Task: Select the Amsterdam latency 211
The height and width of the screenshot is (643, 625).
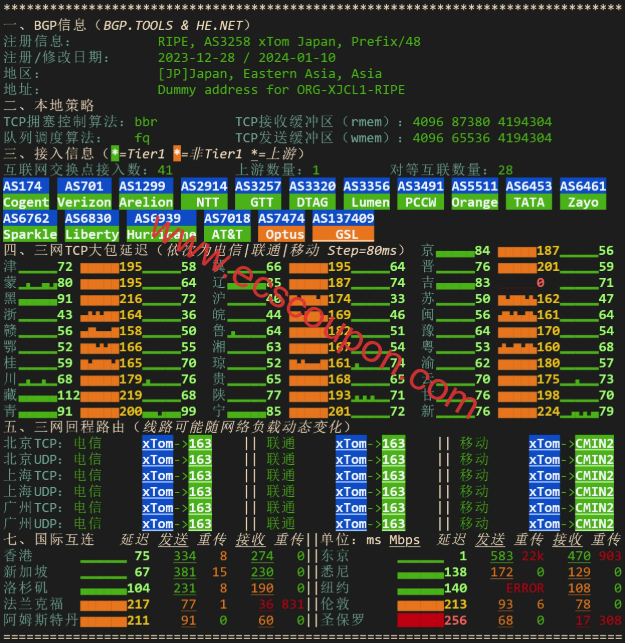Action: tap(138, 620)
